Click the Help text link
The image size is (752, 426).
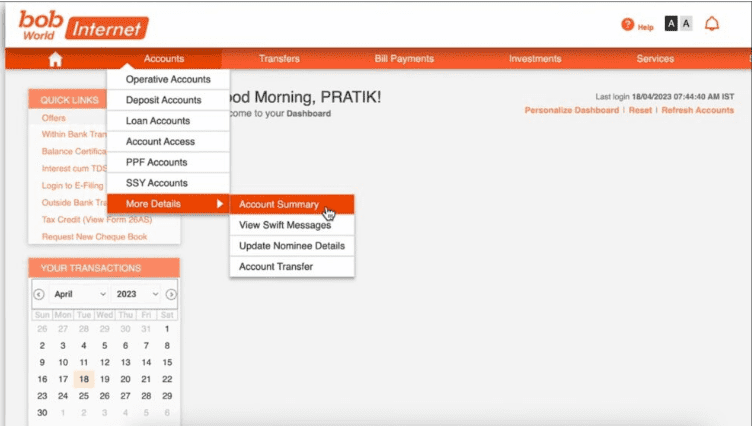click(646, 27)
